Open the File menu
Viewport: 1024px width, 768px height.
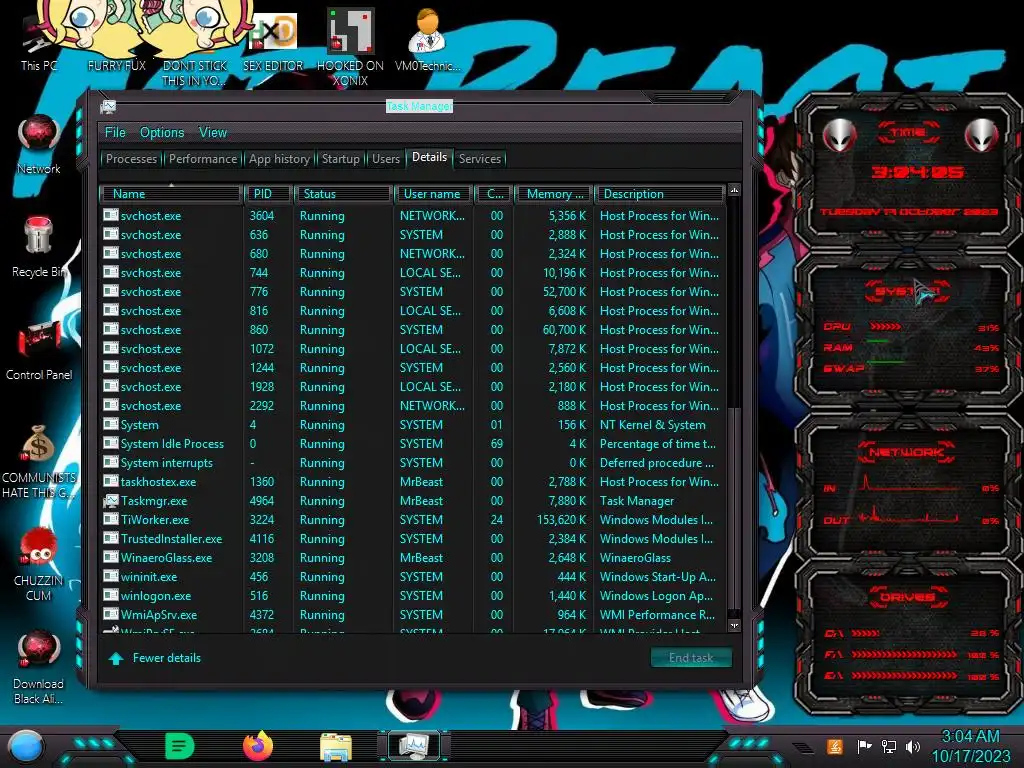point(115,133)
